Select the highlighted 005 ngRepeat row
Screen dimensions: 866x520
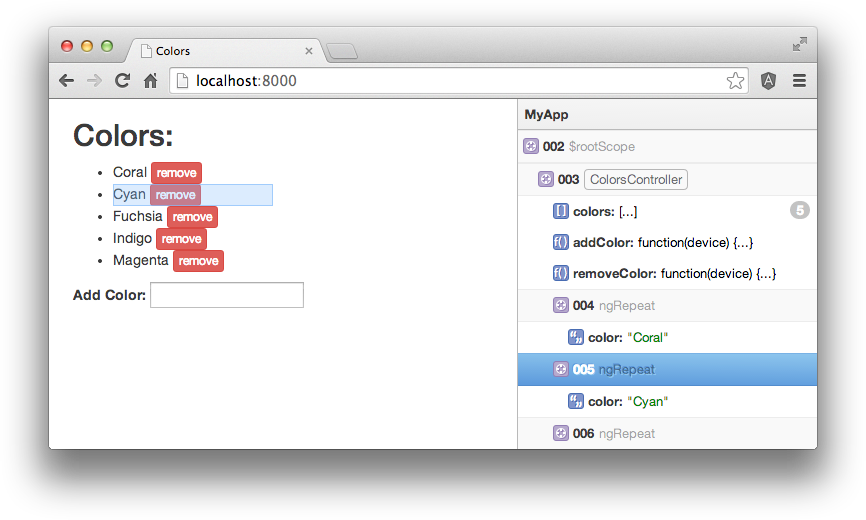667,369
